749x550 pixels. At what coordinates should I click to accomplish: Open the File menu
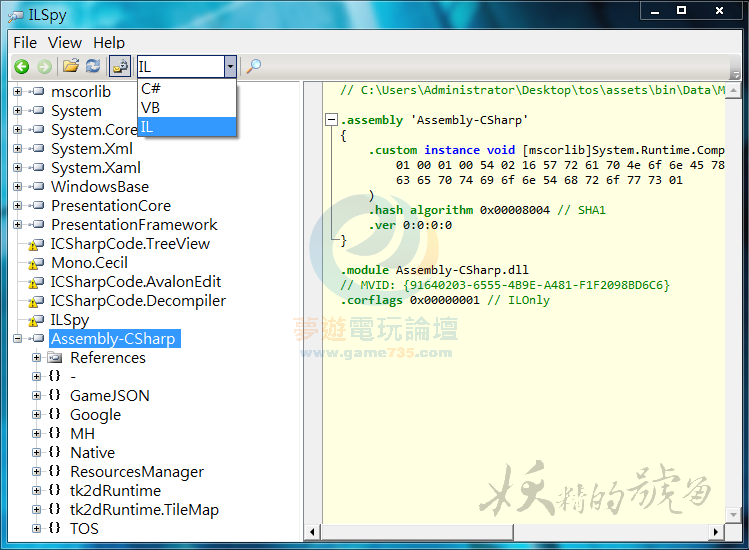pyautogui.click(x=25, y=43)
